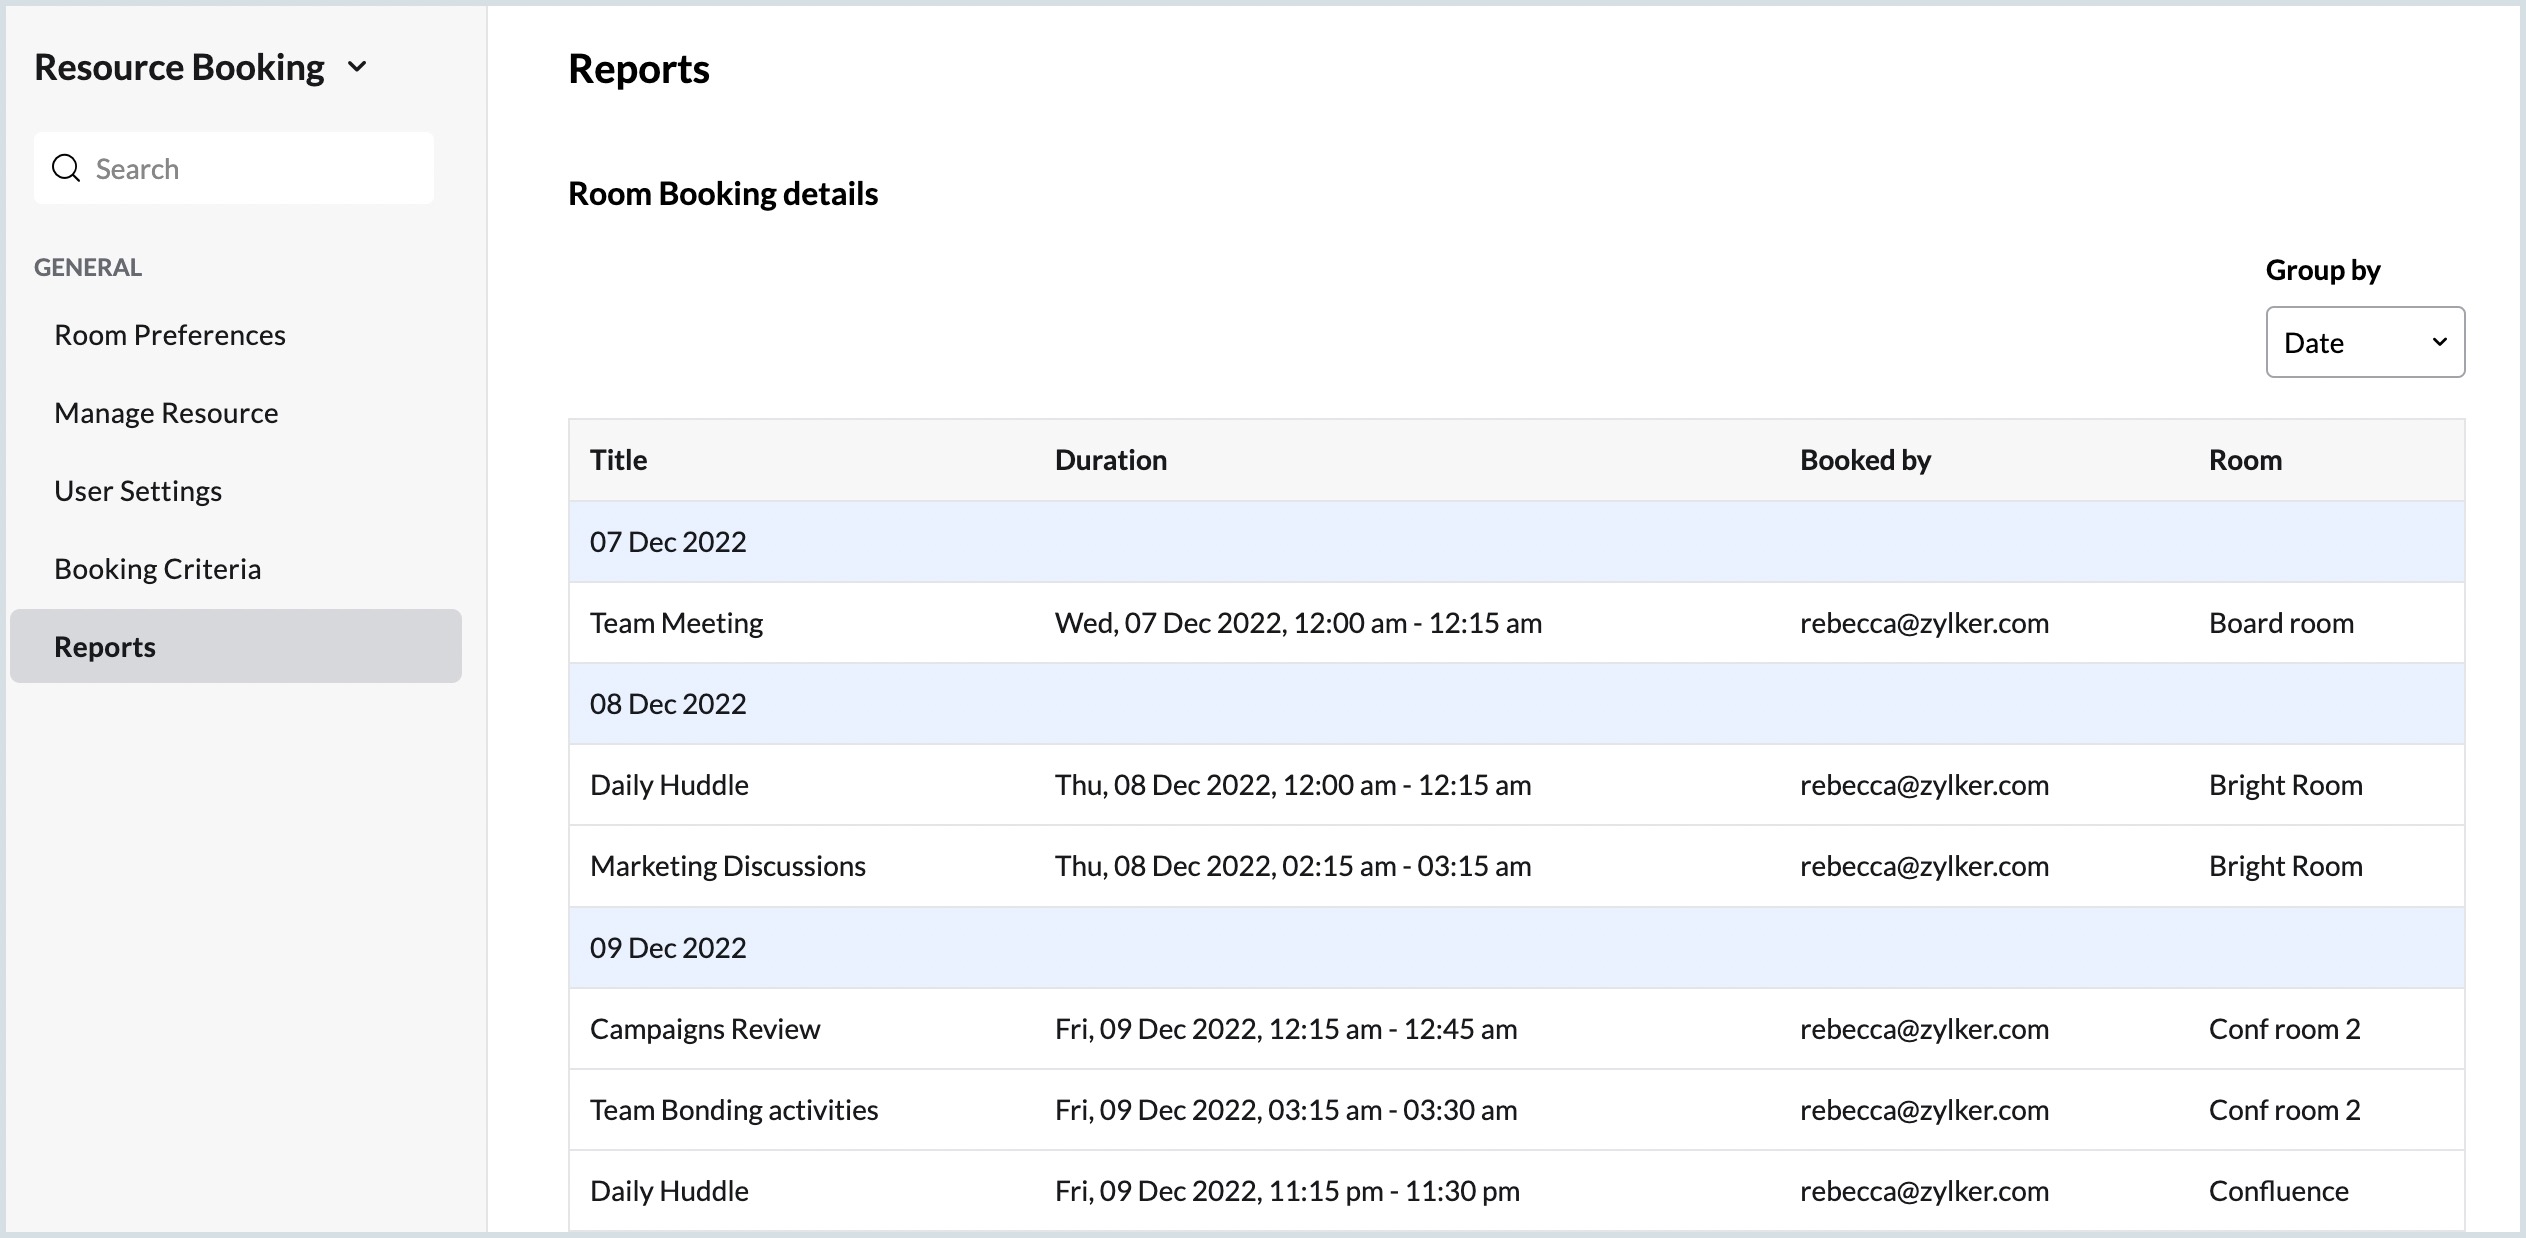Click the Room column header
This screenshot has height=1238, width=2526.
click(2244, 460)
